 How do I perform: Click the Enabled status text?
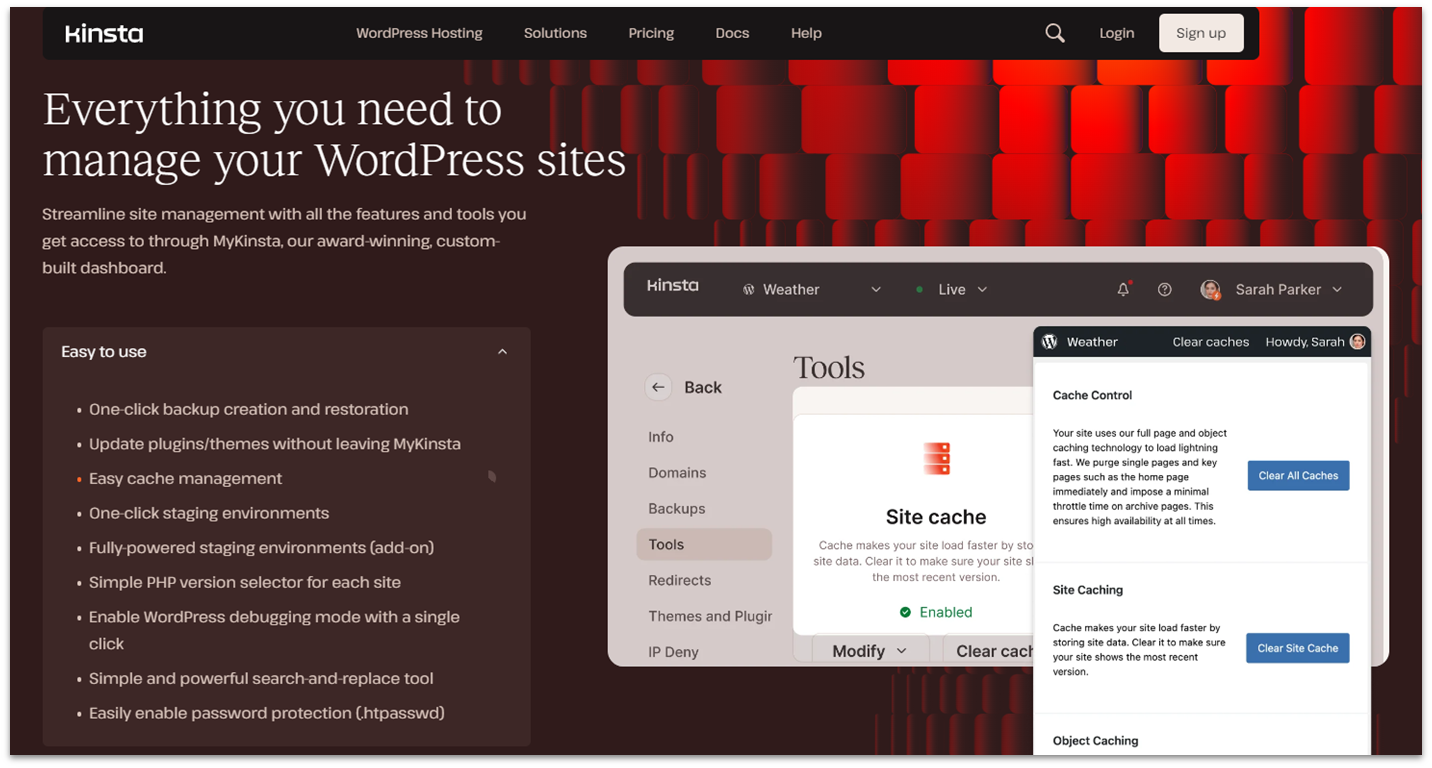(x=946, y=612)
